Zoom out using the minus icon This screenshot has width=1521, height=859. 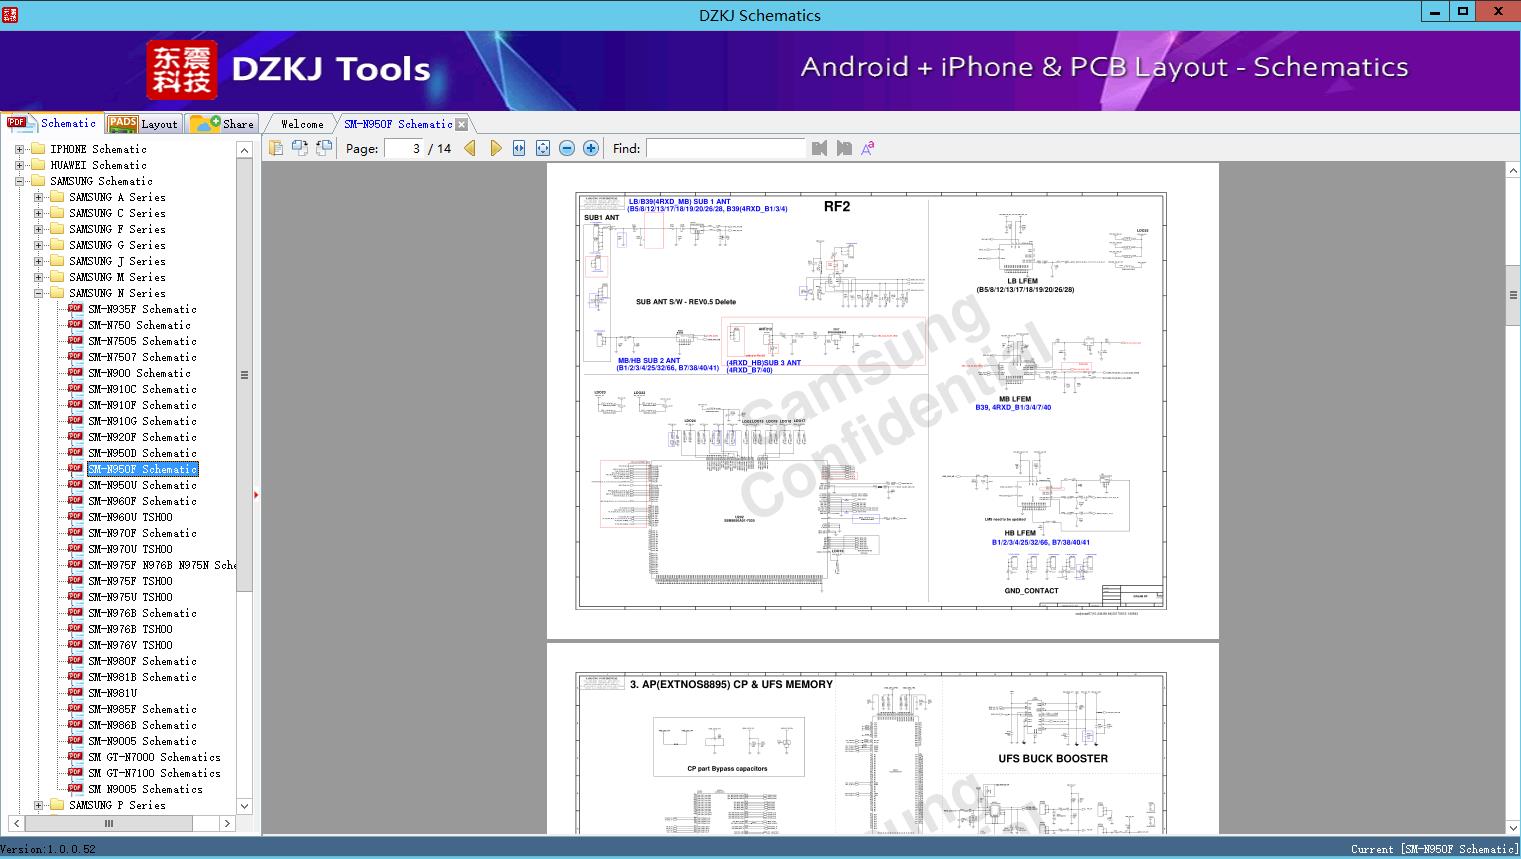pos(566,147)
